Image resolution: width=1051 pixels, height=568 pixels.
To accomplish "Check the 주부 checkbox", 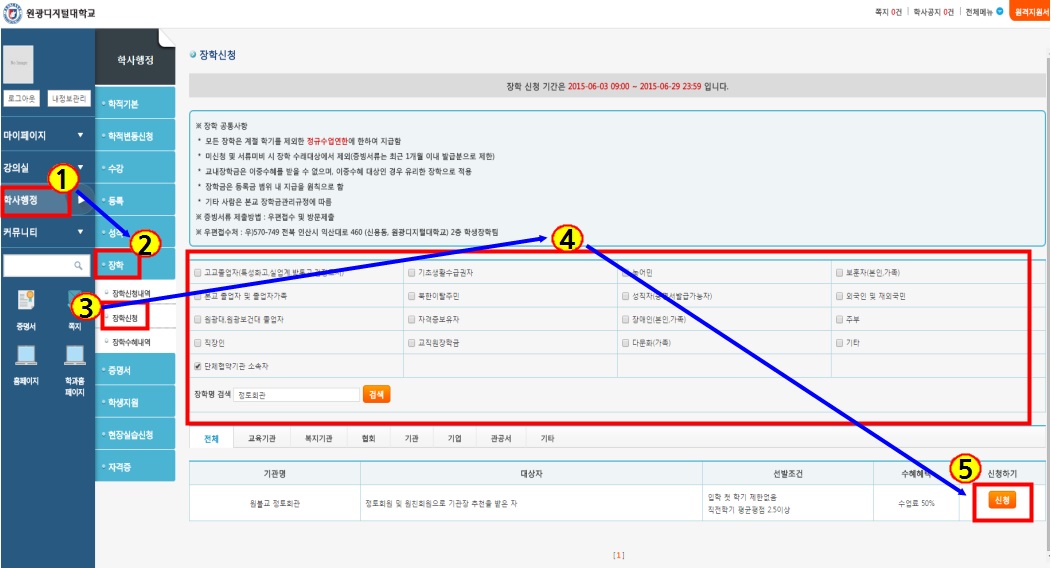I will (x=839, y=319).
